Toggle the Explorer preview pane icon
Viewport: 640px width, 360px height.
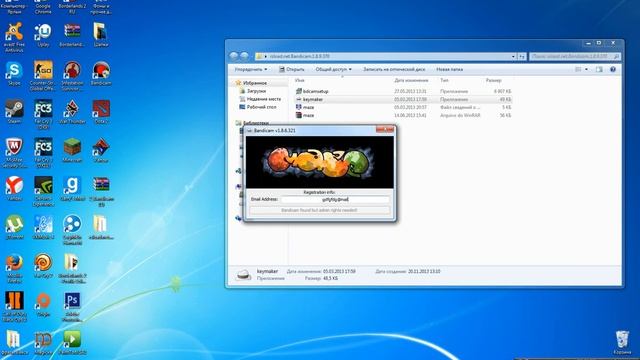[599, 69]
